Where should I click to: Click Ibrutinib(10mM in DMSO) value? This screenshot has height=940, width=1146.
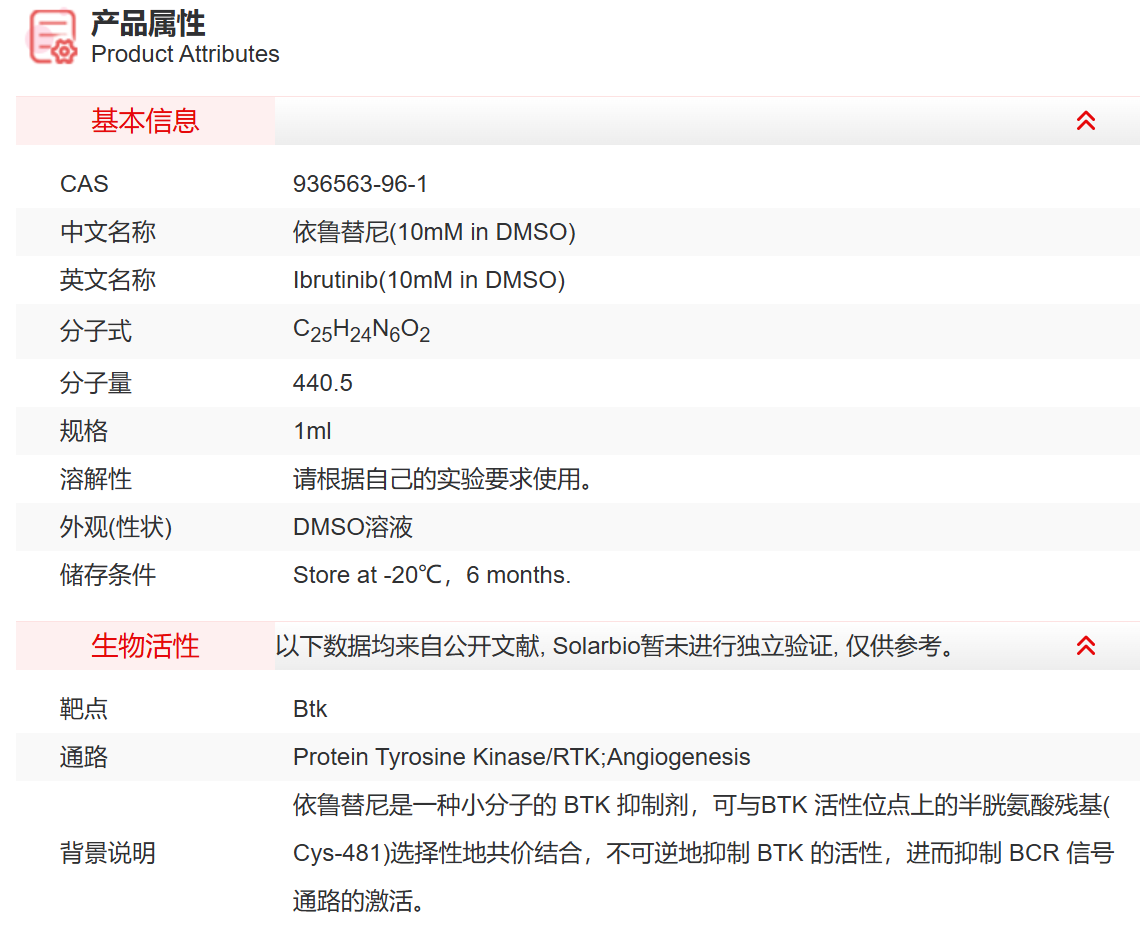(429, 280)
